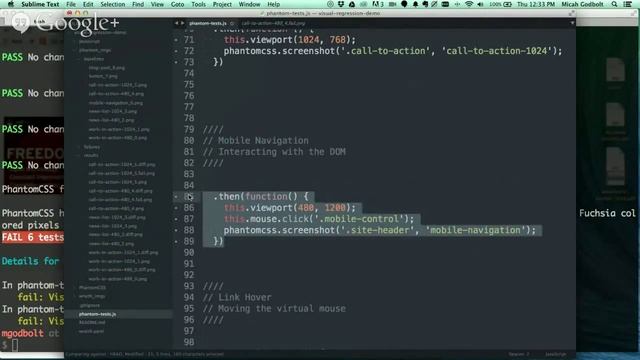
Task: Switch to the call-to-action fail.png tab
Action: [273, 23]
